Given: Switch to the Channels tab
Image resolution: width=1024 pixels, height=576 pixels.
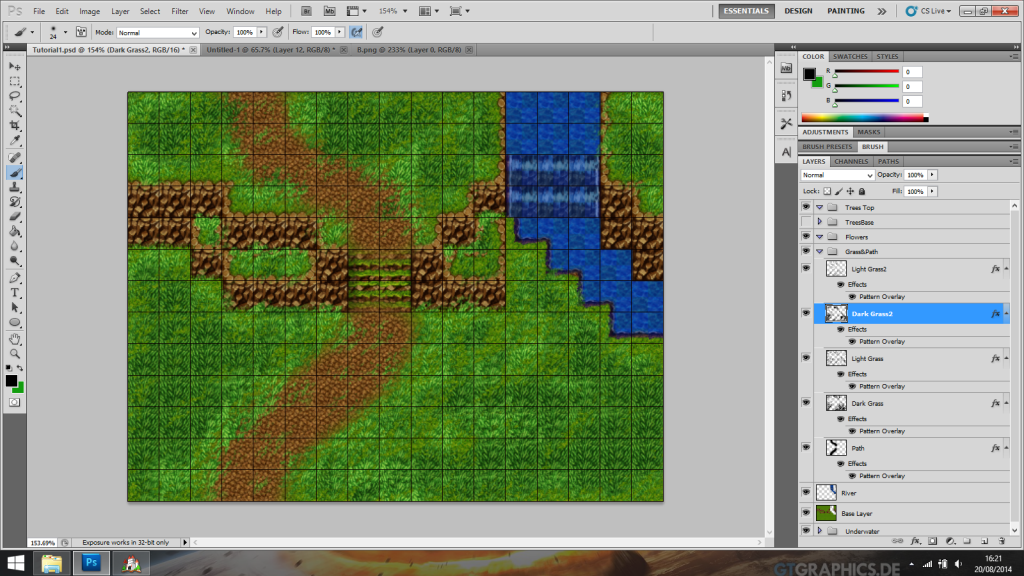Looking at the screenshot, I should point(851,161).
